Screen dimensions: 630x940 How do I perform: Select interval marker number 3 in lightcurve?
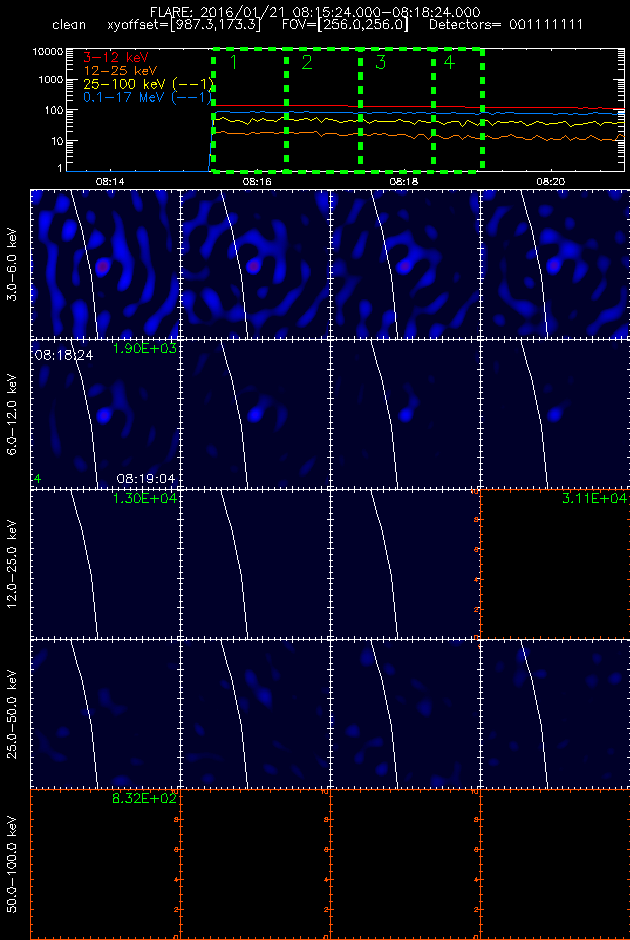380,62
